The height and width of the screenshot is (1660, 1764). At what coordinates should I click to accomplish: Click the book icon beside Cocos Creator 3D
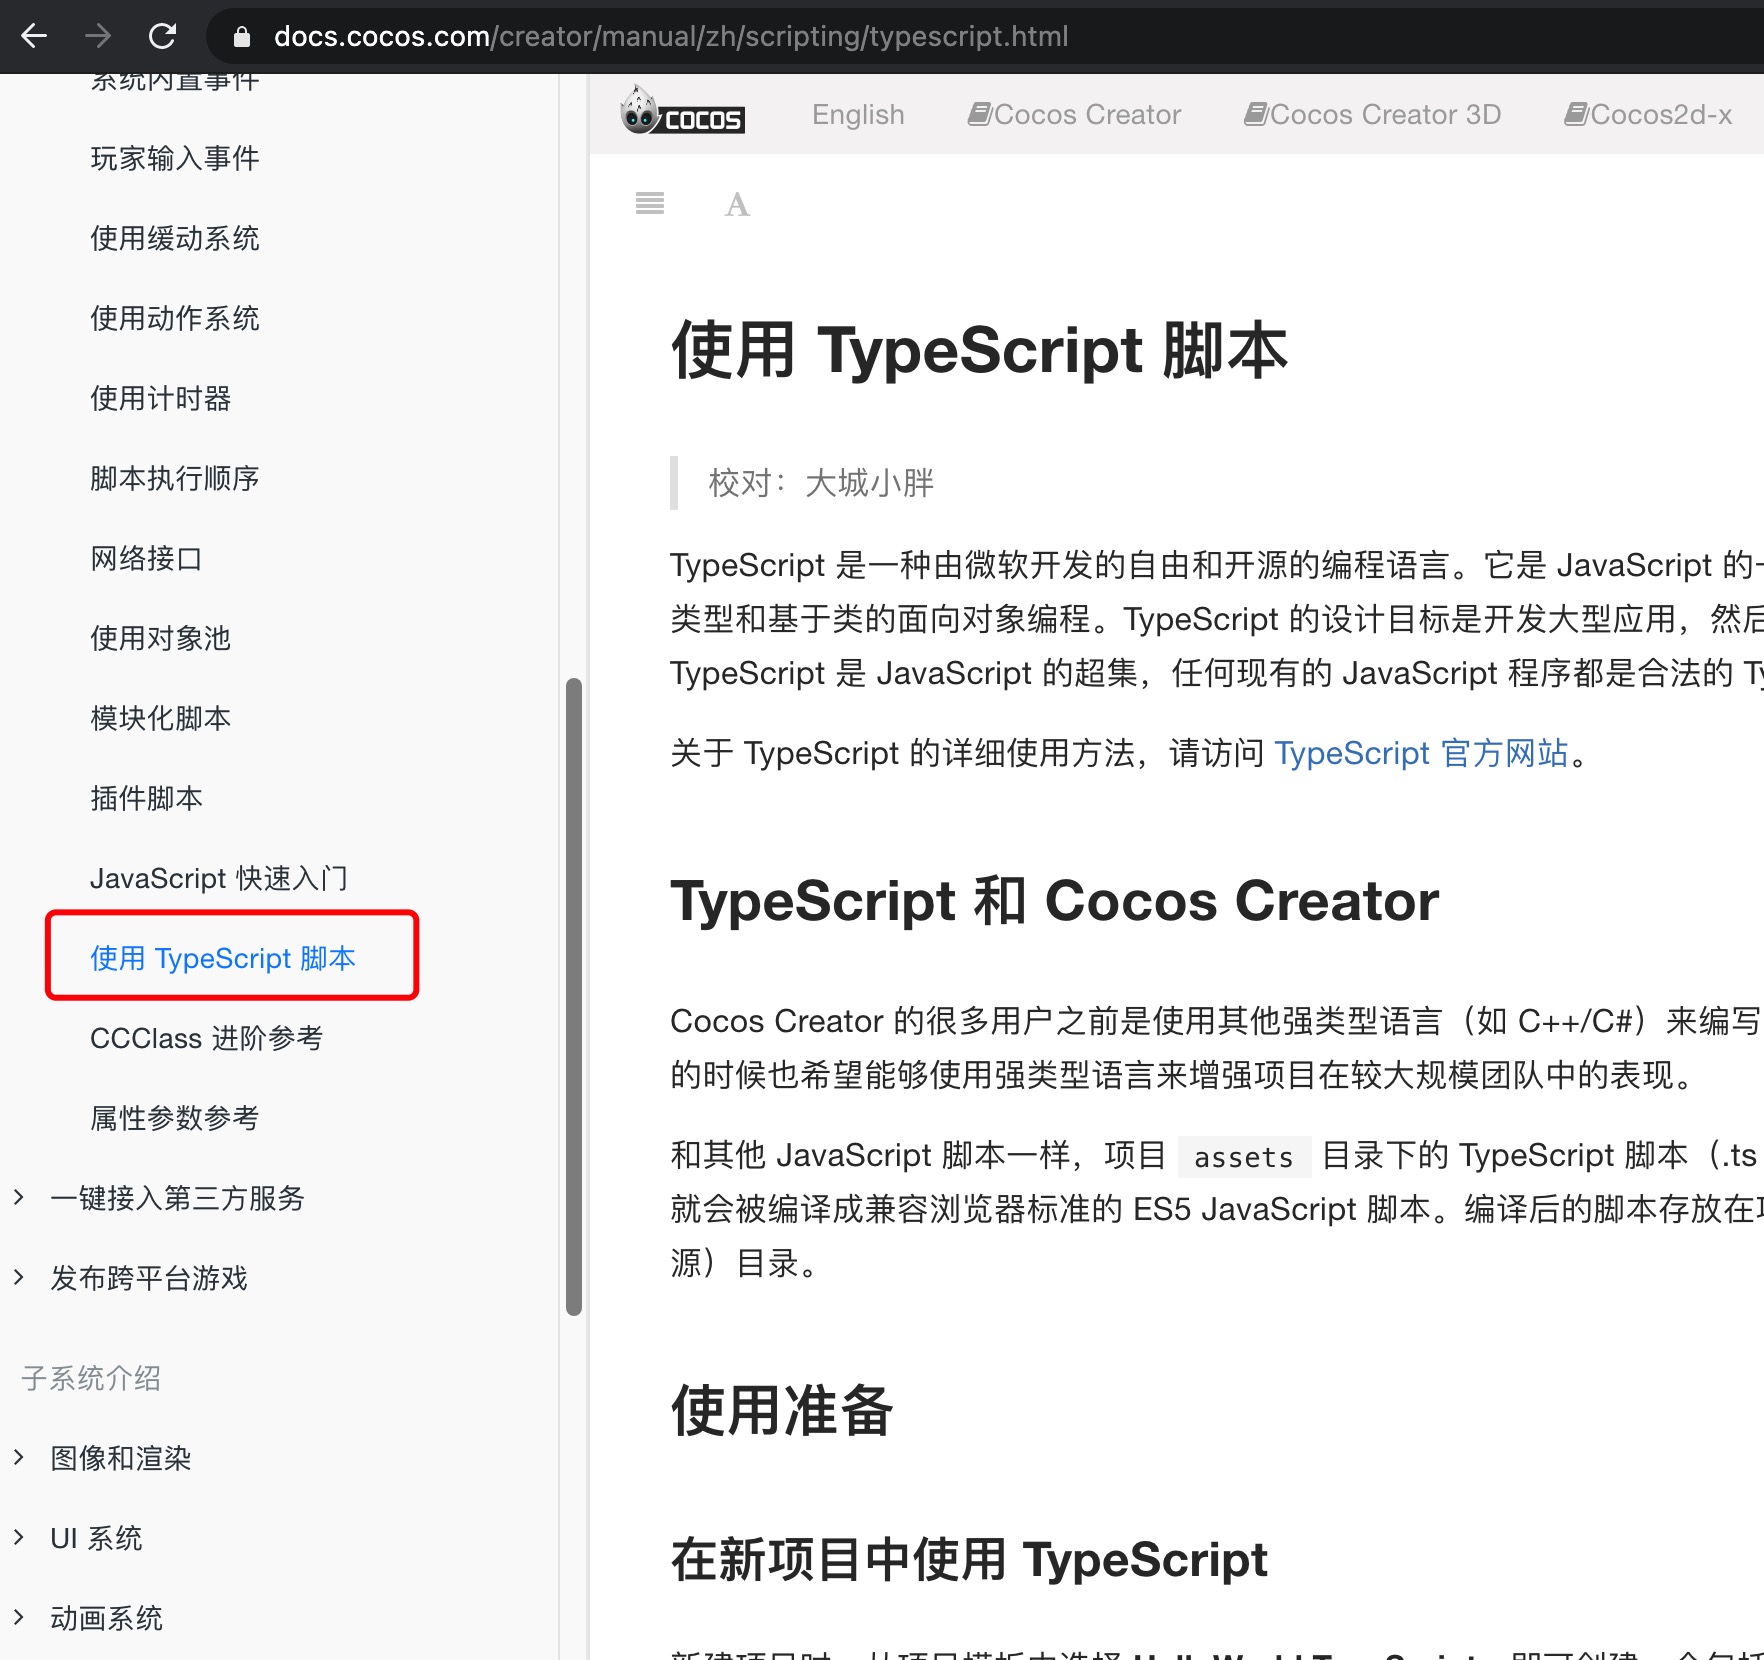(x=1256, y=114)
